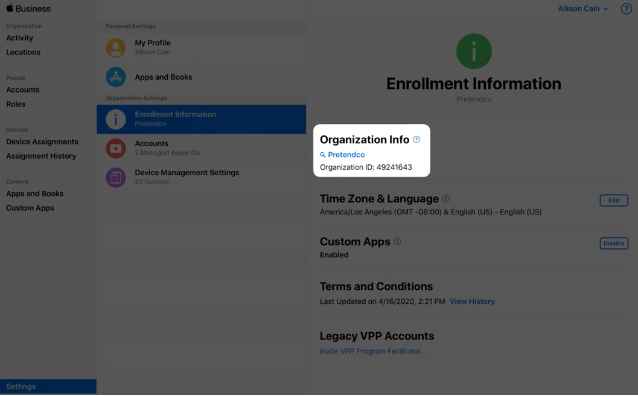This screenshot has width=638, height=396.
Task: Click the help icon beside Time Zone & Language
Action: coord(446,199)
